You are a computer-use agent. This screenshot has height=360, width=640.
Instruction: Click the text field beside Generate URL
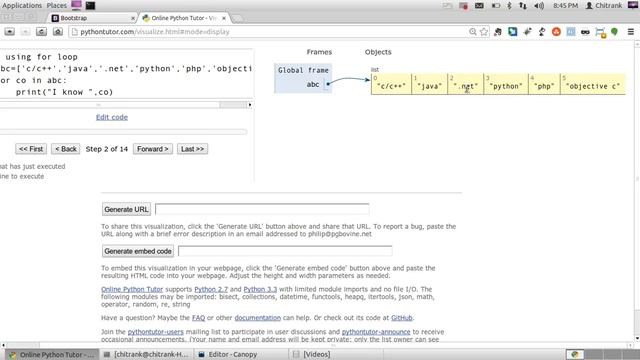pos(262,209)
